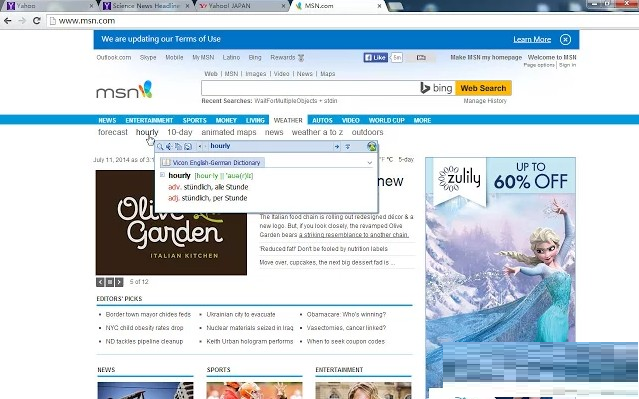Open the ENTERTAINMENT navigation menu
The height and width of the screenshot is (399, 639).
point(149,120)
